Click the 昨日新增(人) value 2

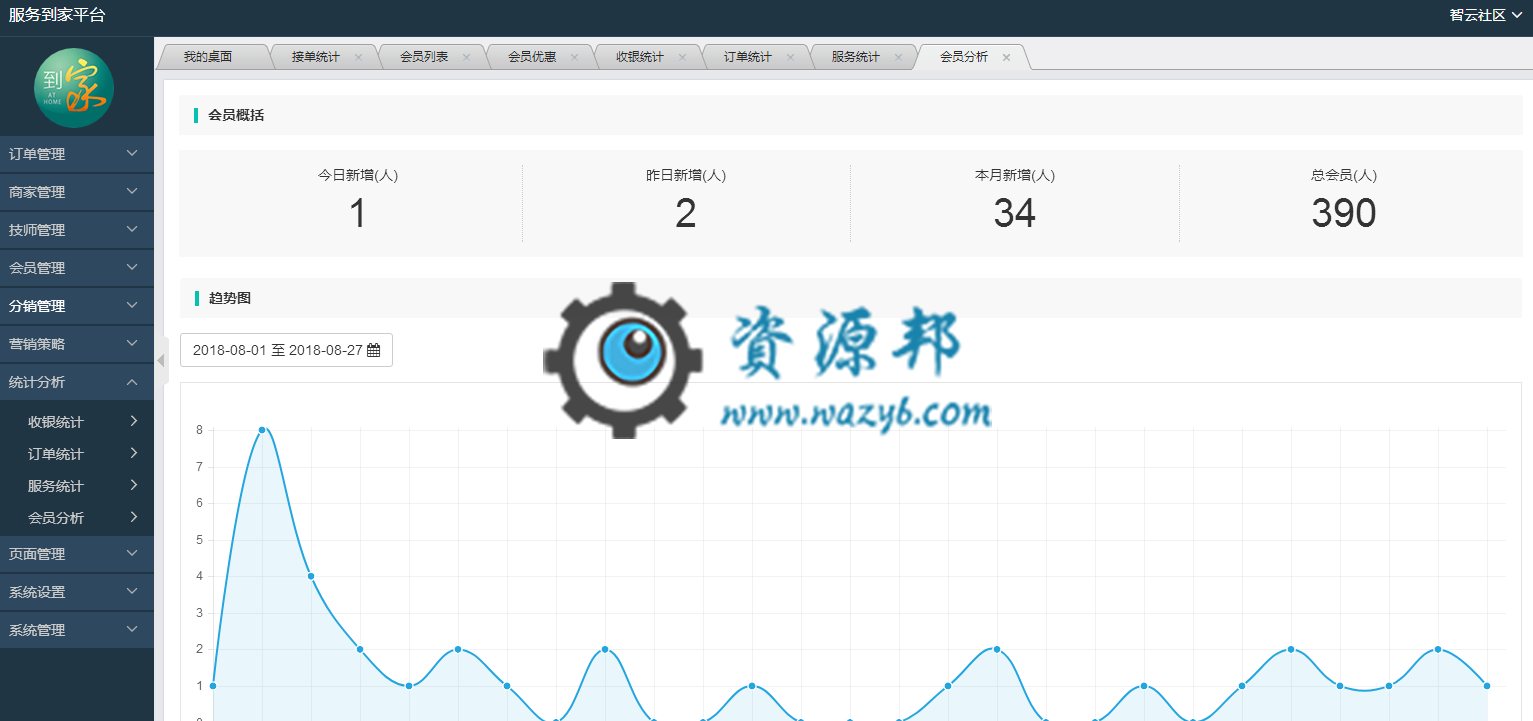point(686,214)
